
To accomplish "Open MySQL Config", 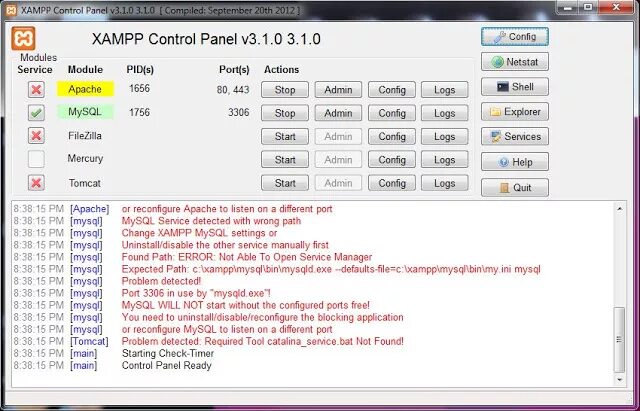I will click(x=392, y=113).
